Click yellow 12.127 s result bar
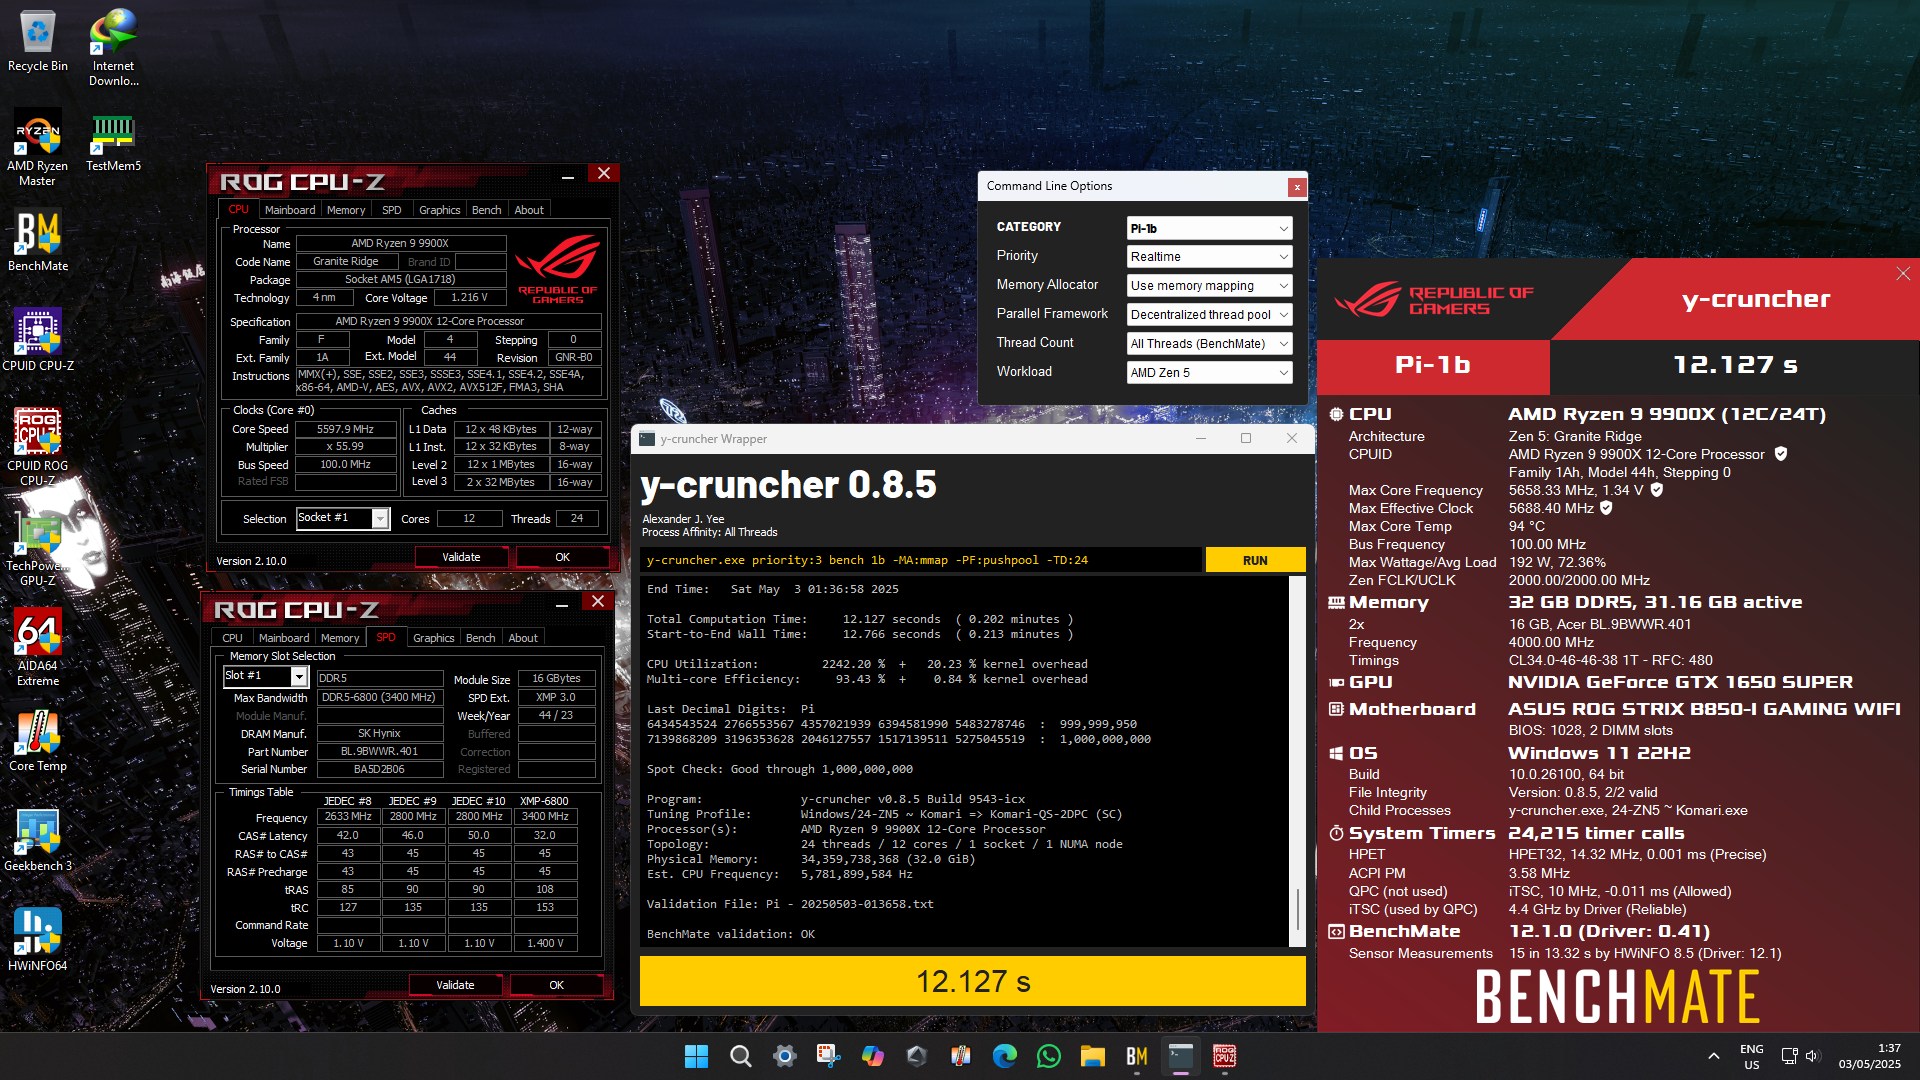The width and height of the screenshot is (1920, 1080). tap(972, 981)
